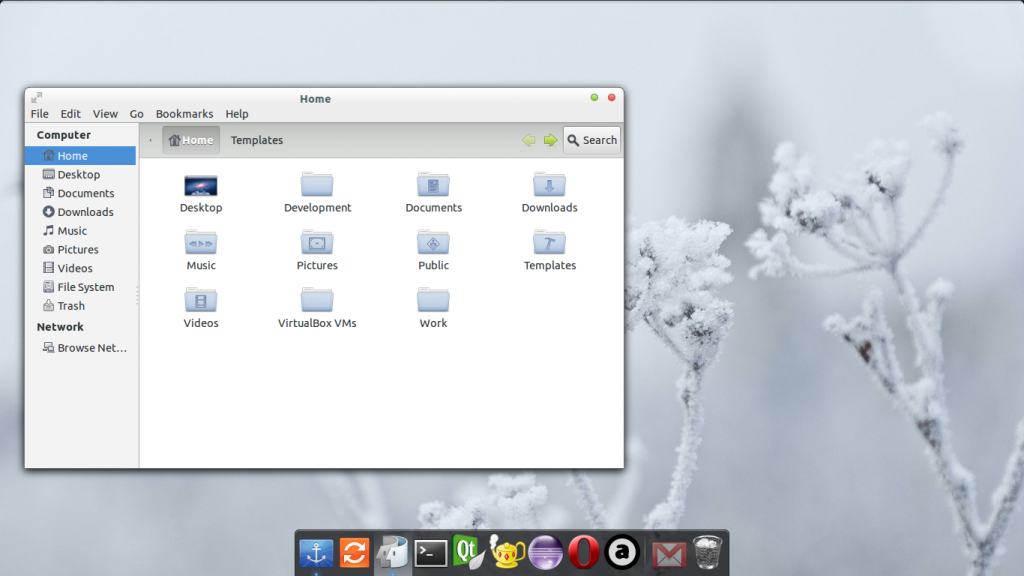Open the trash can in the dock
Image resolution: width=1024 pixels, height=576 pixels.
coord(708,552)
